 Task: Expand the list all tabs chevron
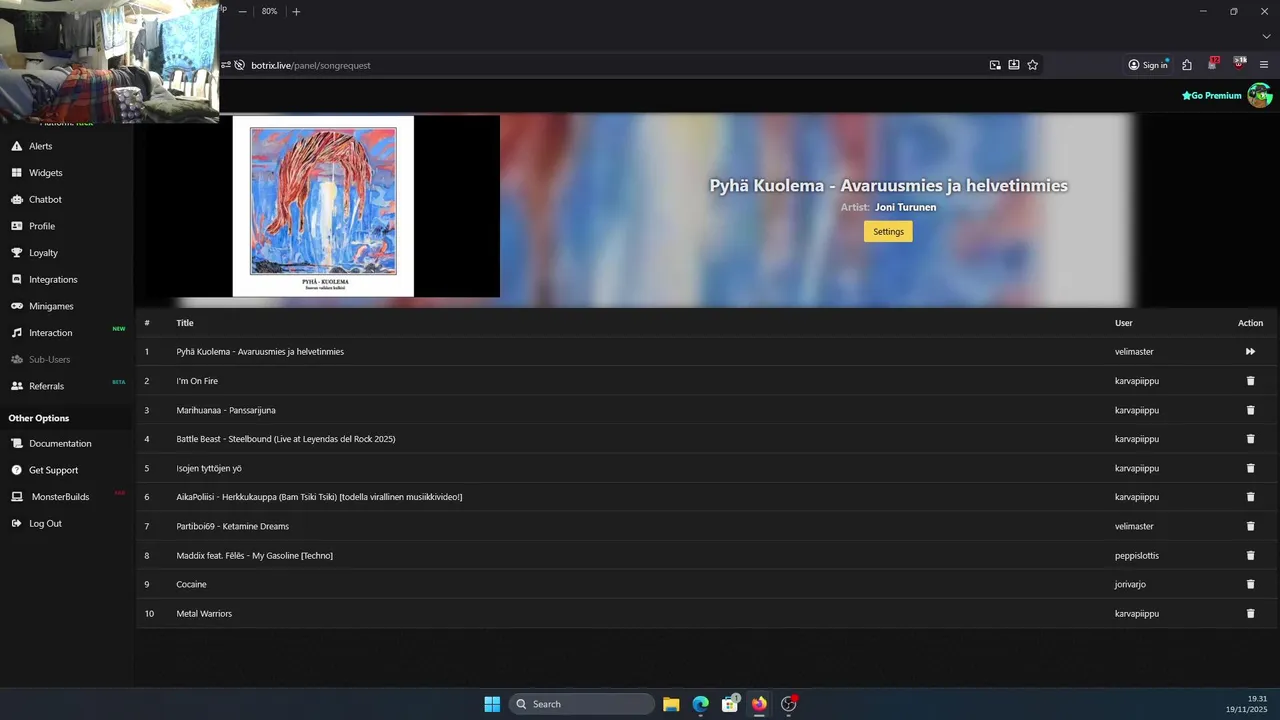tap(1266, 36)
